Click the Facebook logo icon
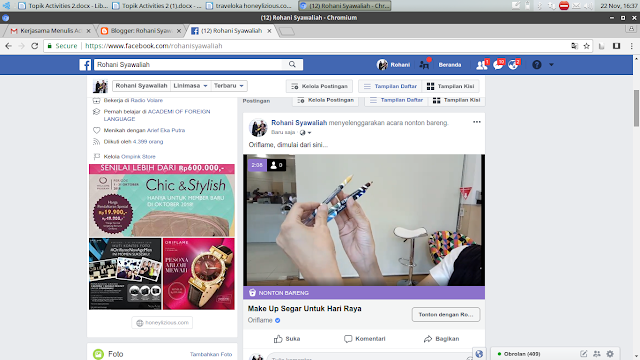Viewport: 640px width, 360px height. click(85, 64)
